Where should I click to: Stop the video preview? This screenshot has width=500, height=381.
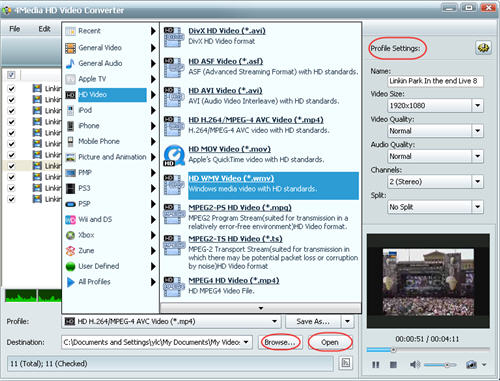point(393,365)
